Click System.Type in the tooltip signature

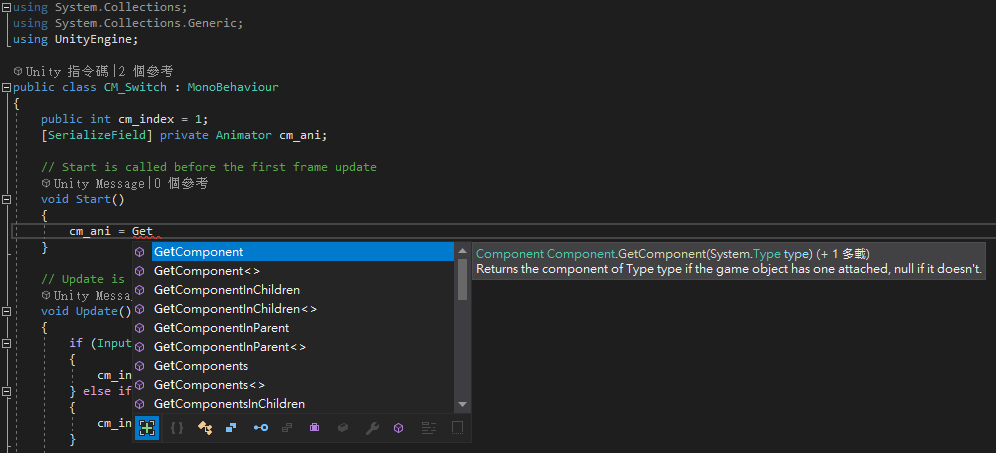(745, 254)
